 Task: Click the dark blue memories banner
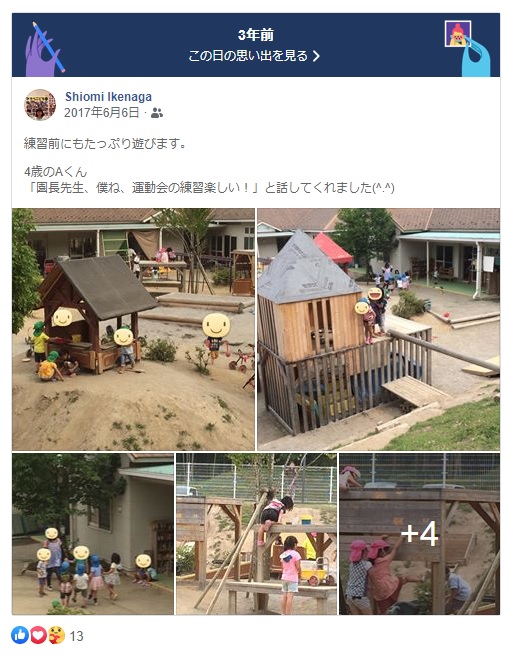coord(256,45)
